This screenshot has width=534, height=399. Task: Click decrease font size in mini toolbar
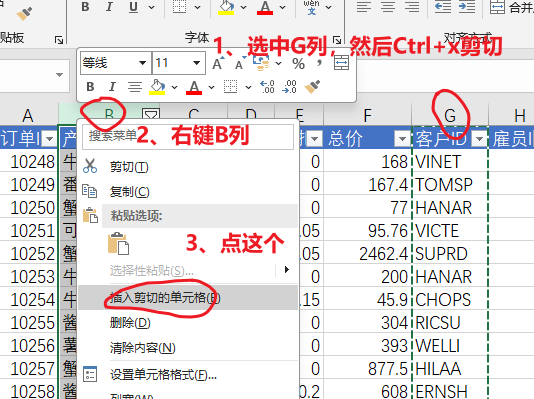[240, 63]
